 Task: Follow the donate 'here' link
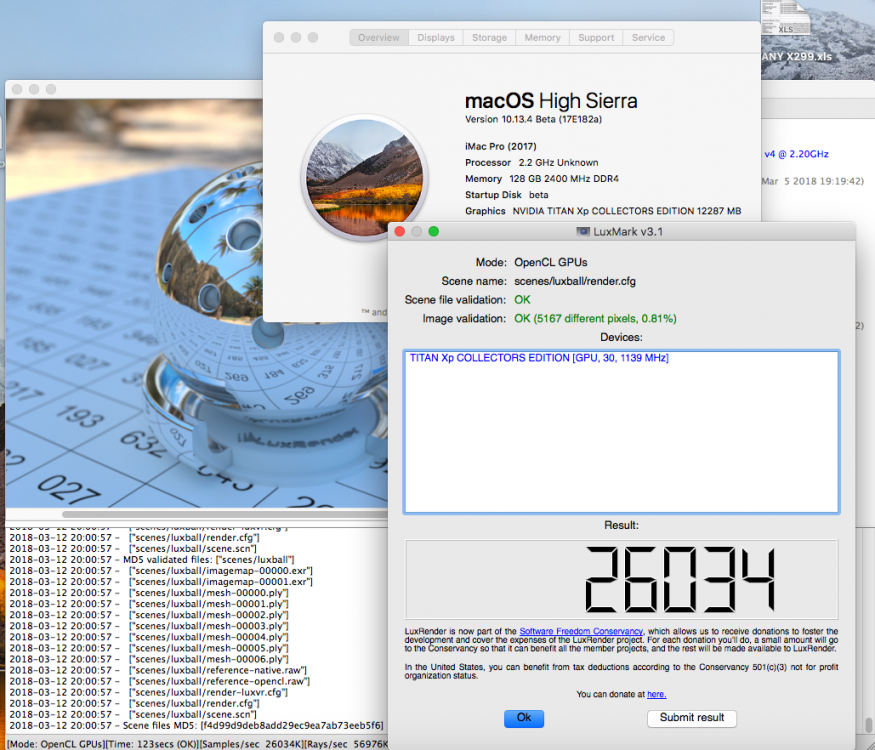(656, 694)
